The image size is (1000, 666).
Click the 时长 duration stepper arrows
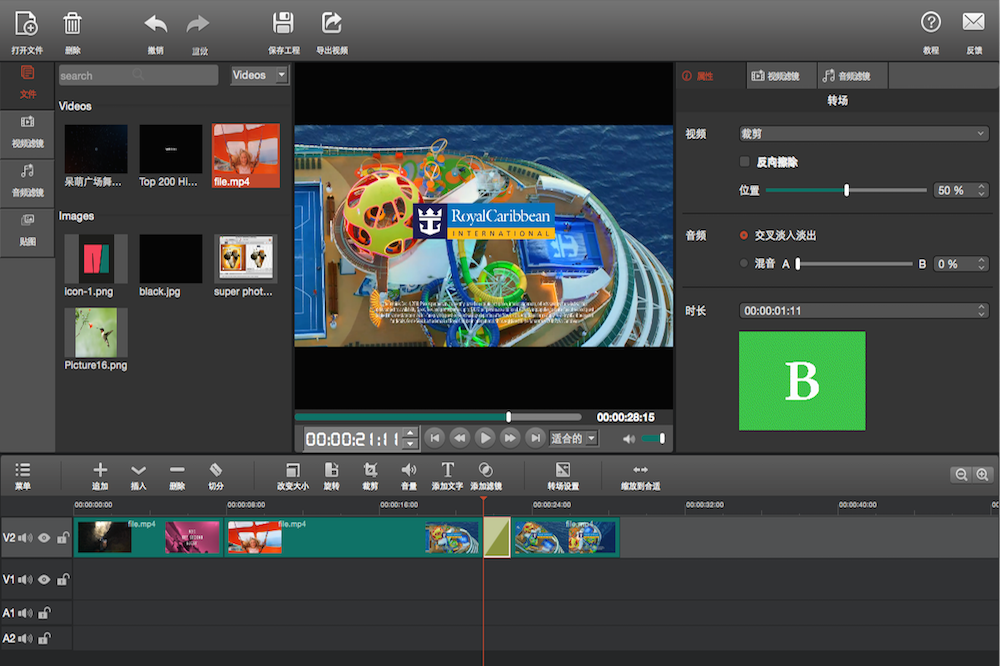[x=982, y=311]
